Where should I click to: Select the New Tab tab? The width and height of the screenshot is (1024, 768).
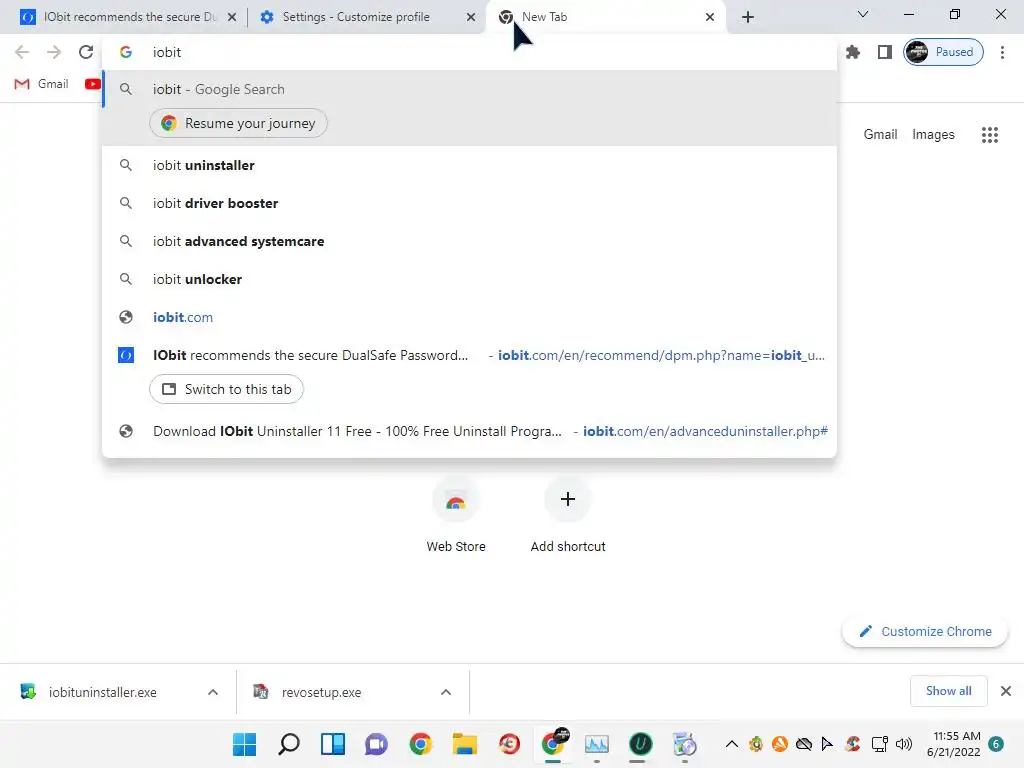605,17
